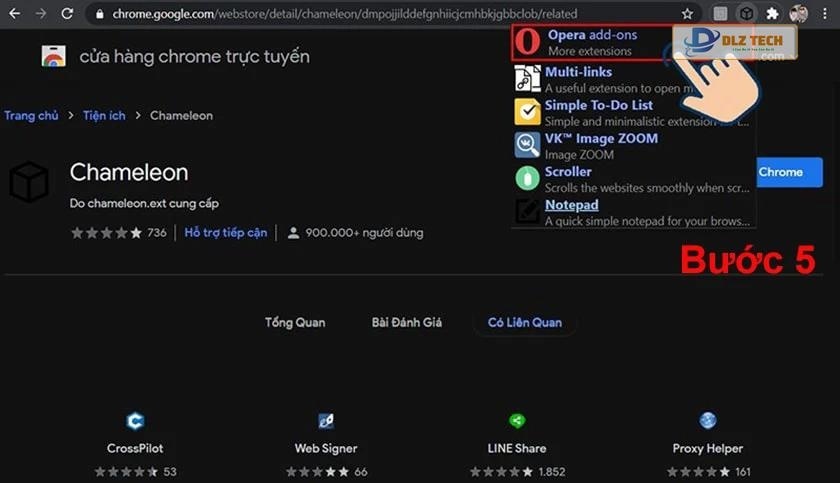
Task: Click the CrossPilot rating 53
Action: [x=135, y=472]
